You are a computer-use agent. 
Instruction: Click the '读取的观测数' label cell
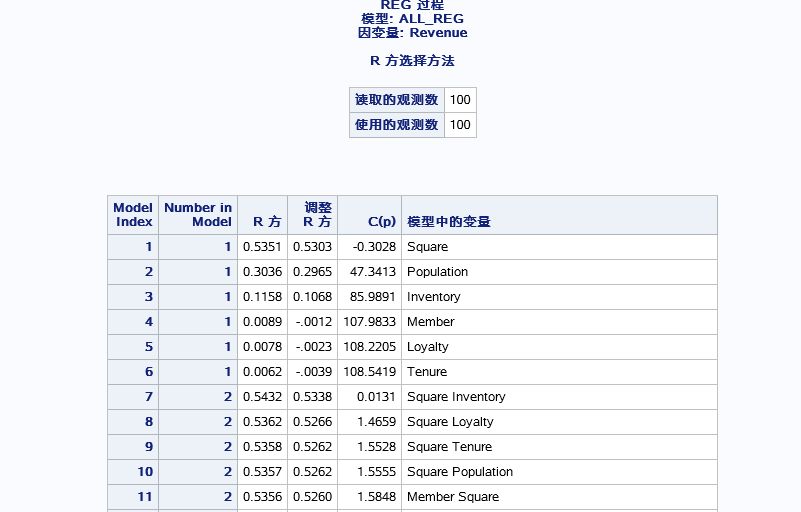pyautogui.click(x=397, y=100)
